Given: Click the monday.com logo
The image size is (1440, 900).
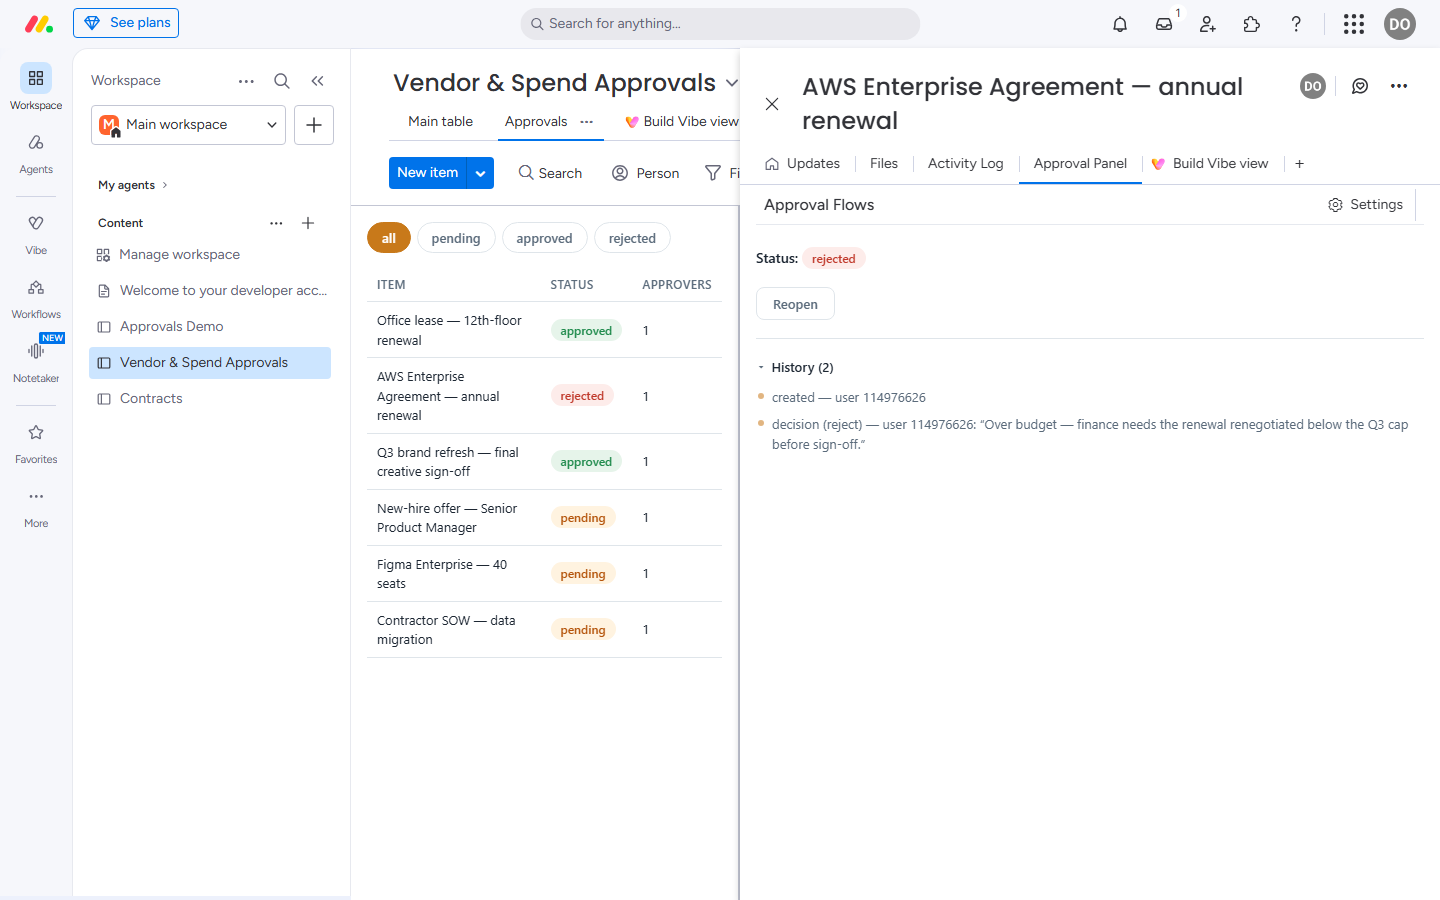Looking at the screenshot, I should tap(38, 24).
